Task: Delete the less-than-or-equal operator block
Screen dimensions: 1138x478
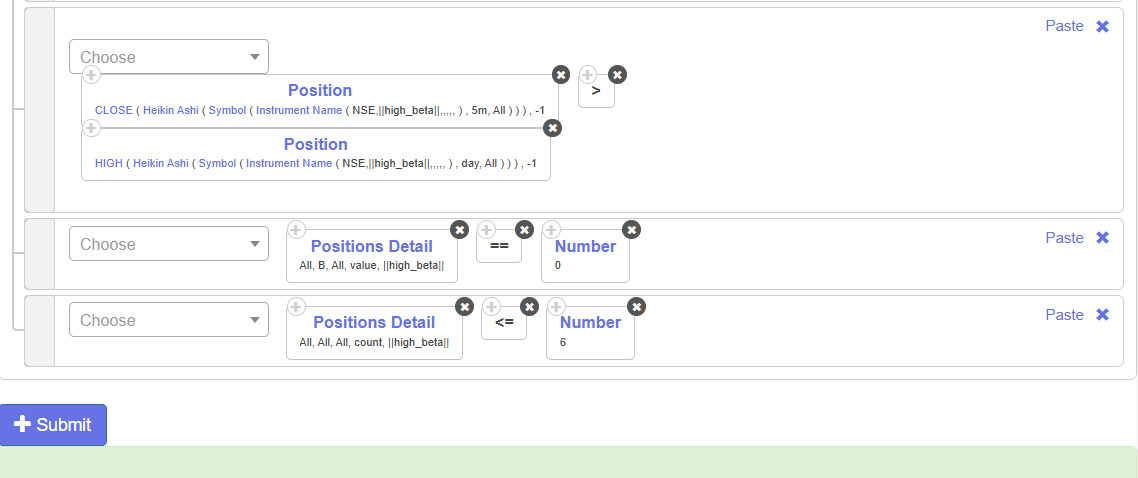Action: pos(529,306)
